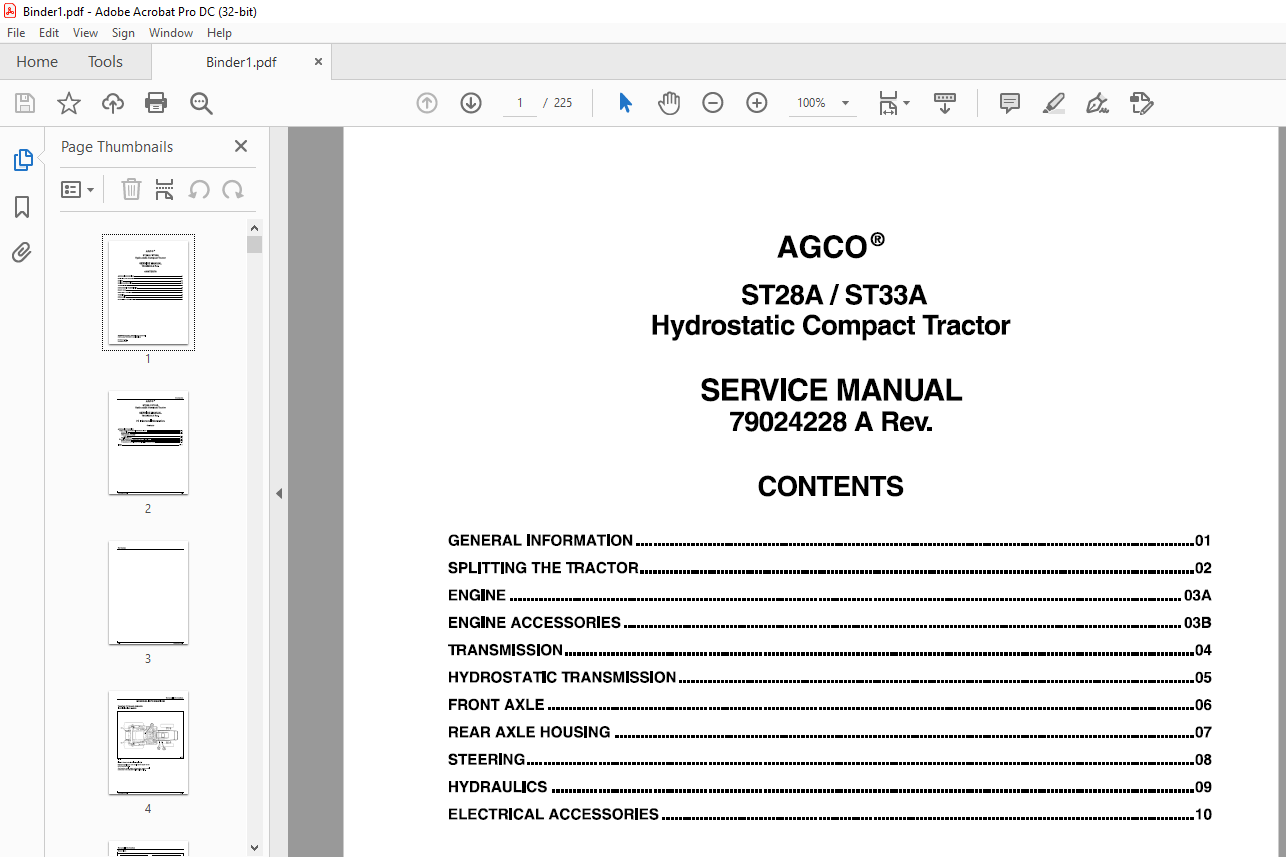1286x857 pixels.
Task: Select the arrow selection tool
Action: tap(625, 103)
